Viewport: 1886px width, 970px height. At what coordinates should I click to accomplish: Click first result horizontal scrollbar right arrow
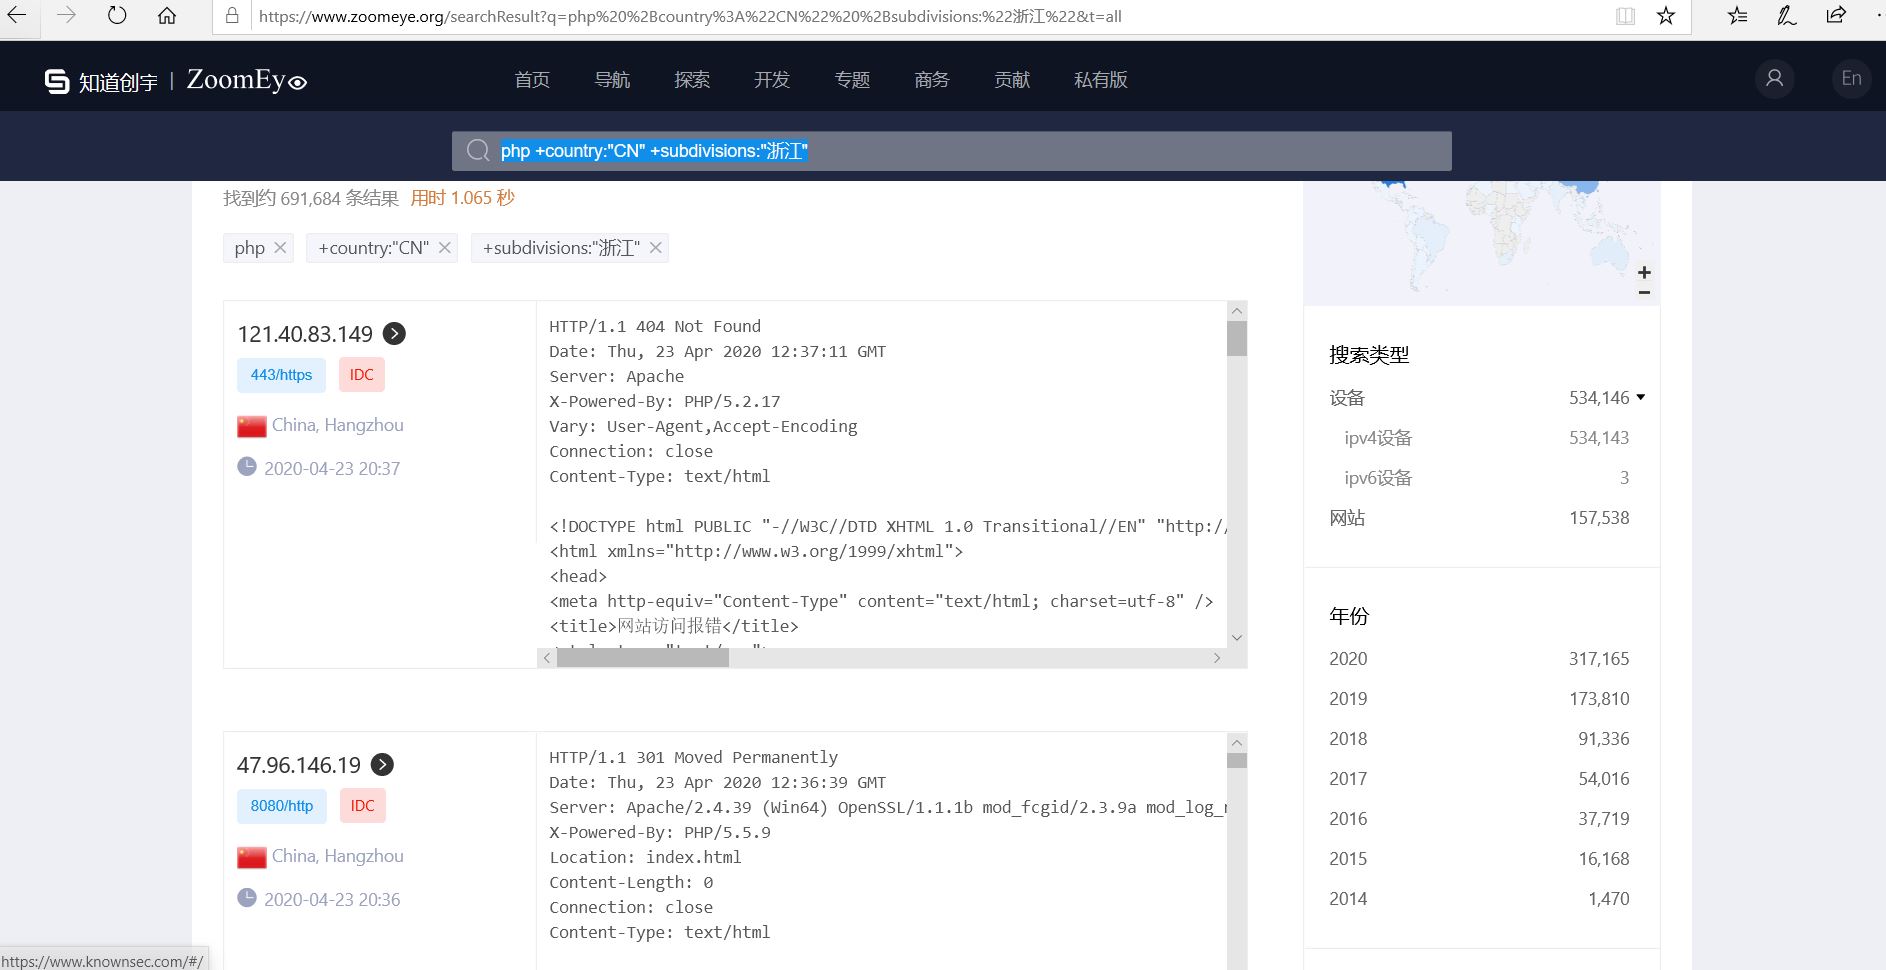pos(1217,658)
